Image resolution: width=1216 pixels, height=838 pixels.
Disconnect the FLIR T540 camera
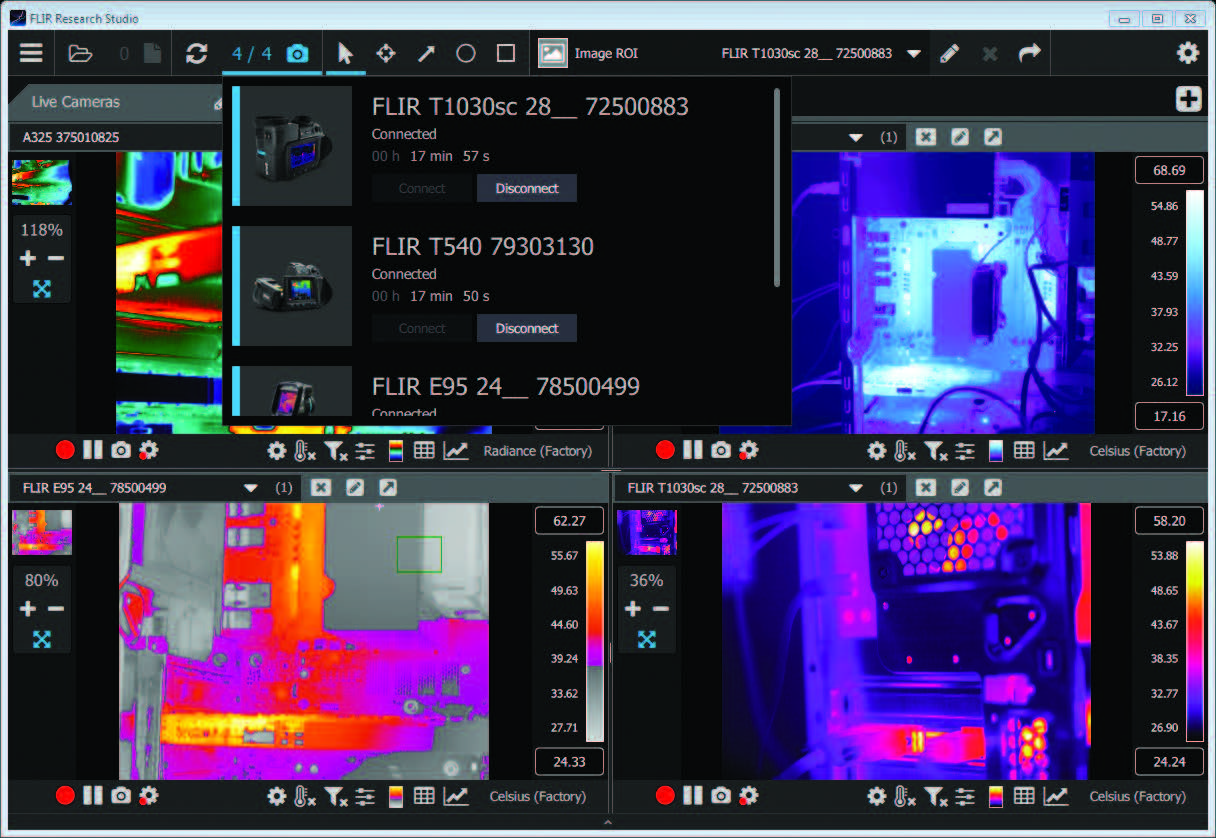point(526,328)
